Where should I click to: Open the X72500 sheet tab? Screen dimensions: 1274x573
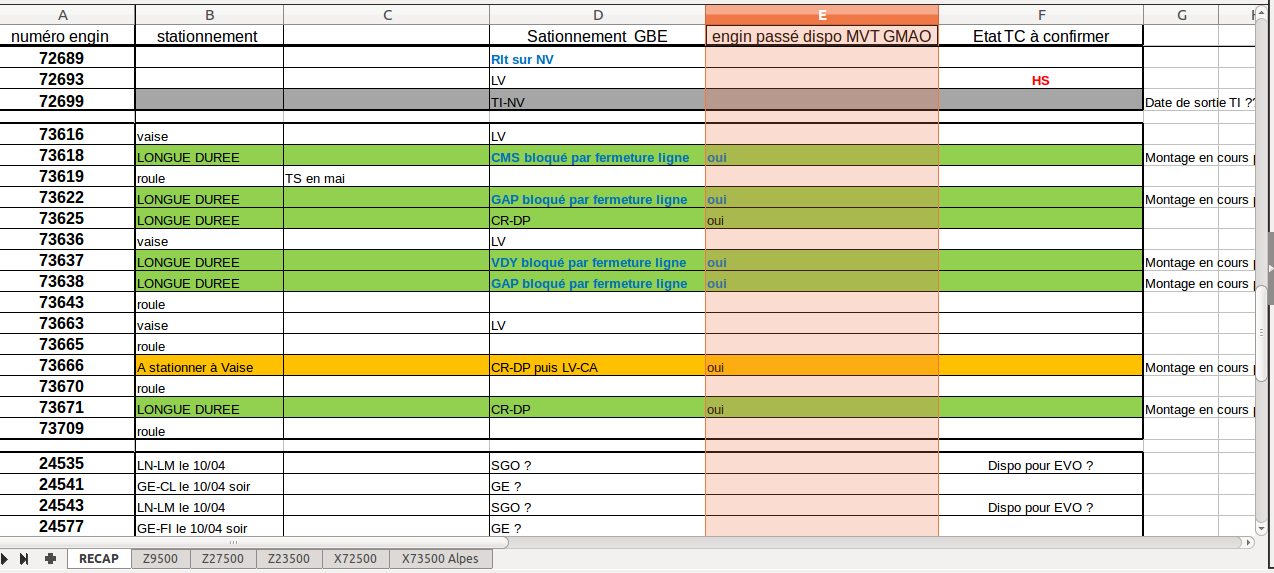pyautogui.click(x=355, y=559)
